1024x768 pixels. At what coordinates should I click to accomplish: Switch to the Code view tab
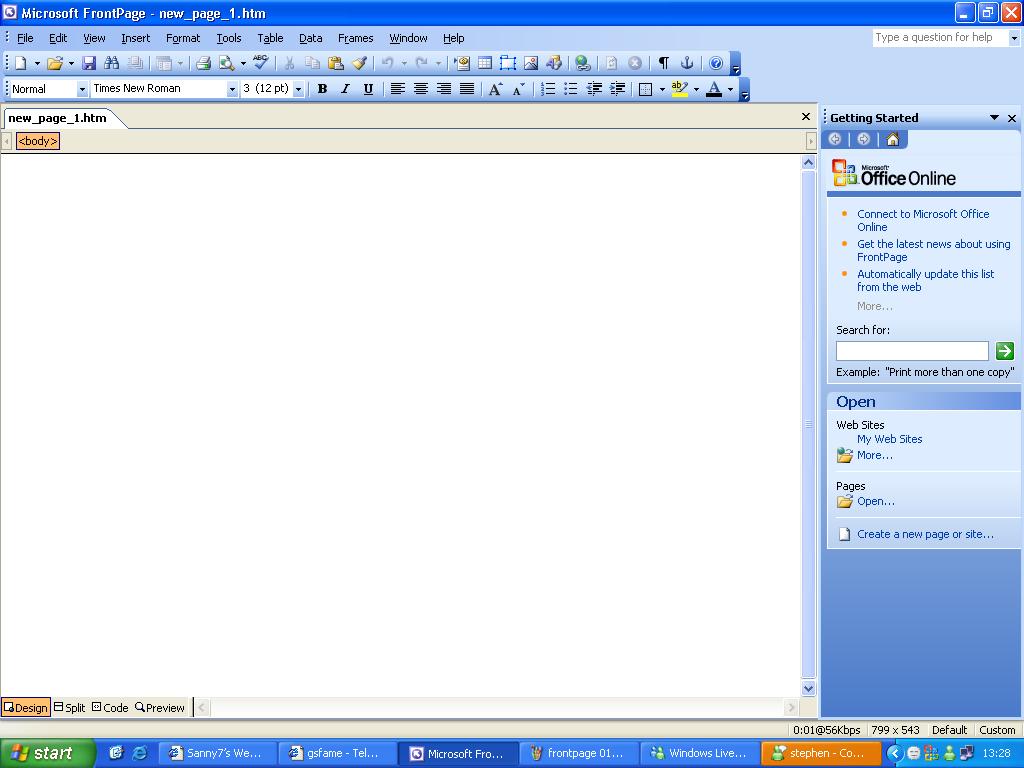110,707
